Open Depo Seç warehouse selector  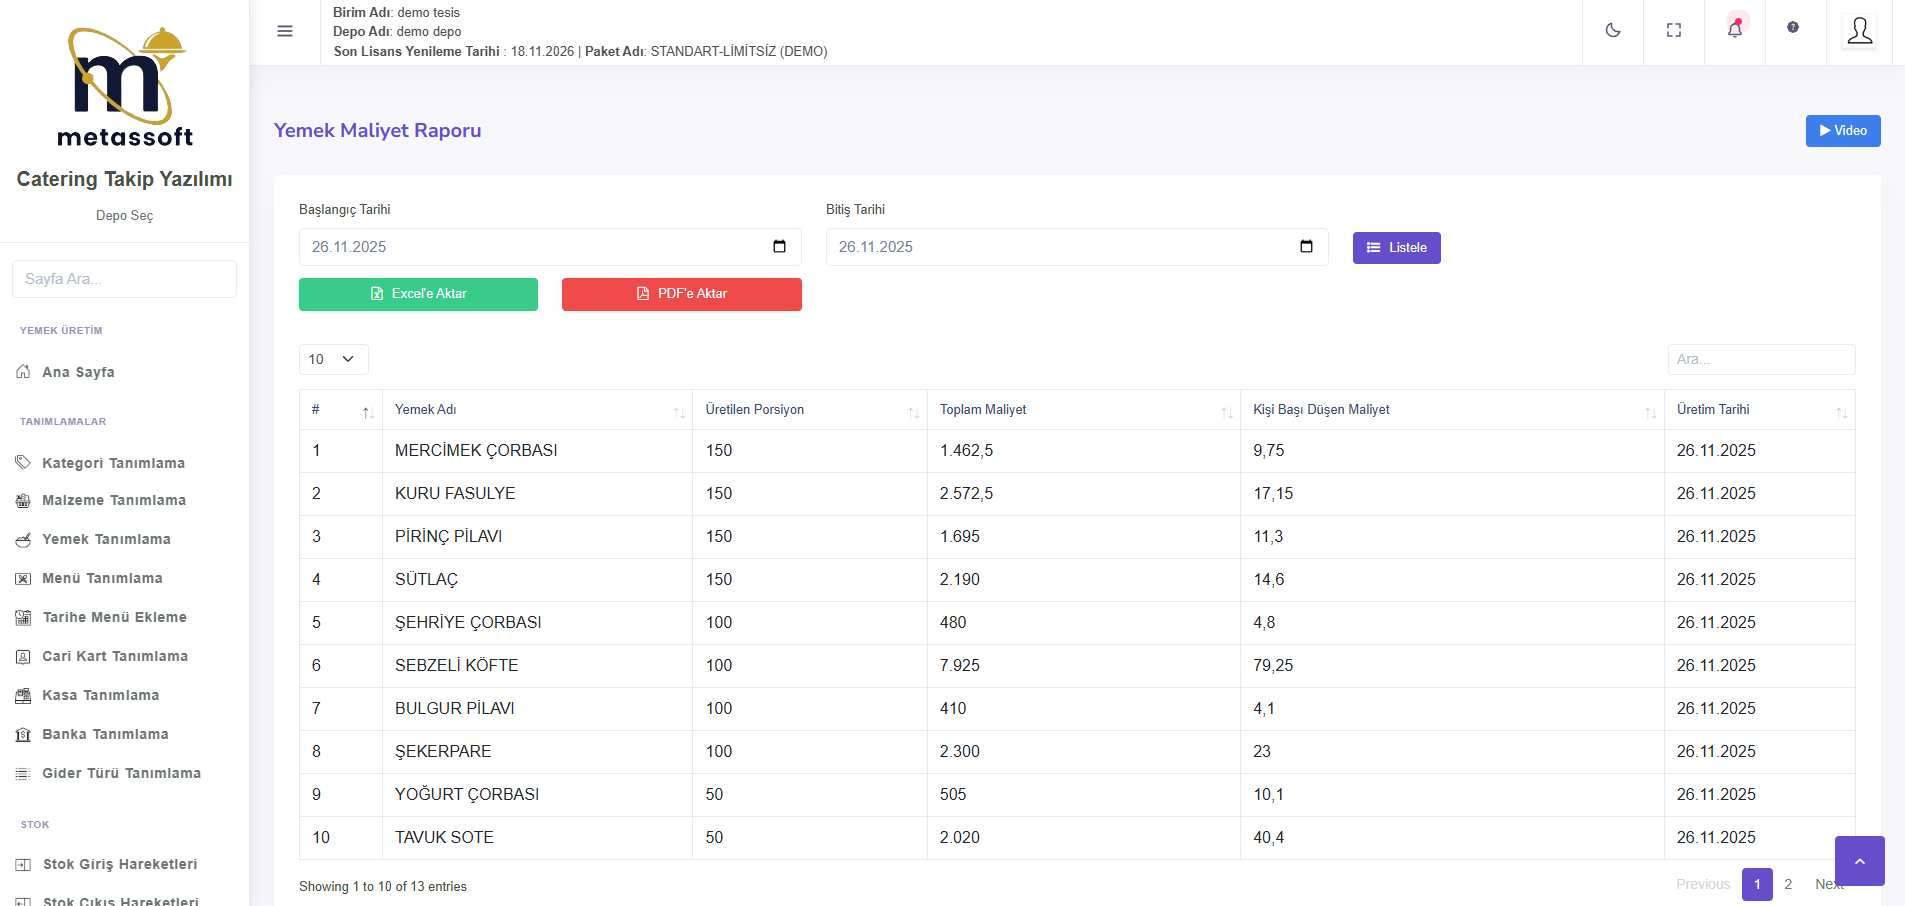pyautogui.click(x=124, y=216)
